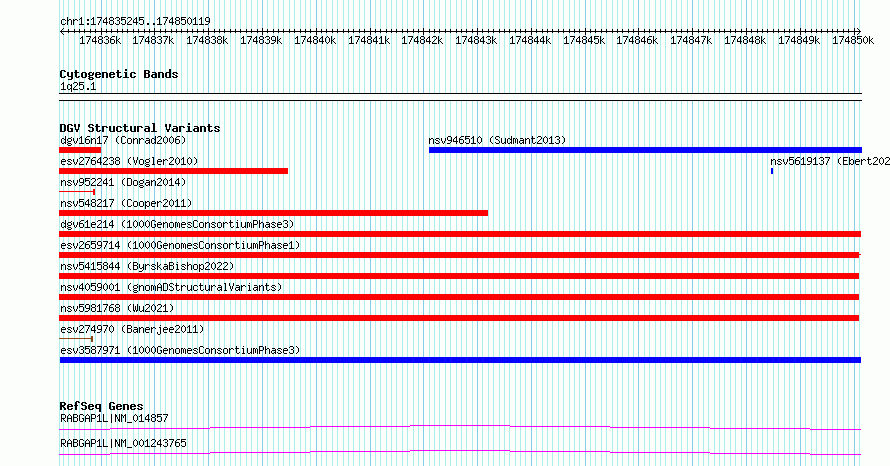Viewport: 890px width, 466px height.
Task: Click the 174845k ruler tick label
Action: [584, 40]
